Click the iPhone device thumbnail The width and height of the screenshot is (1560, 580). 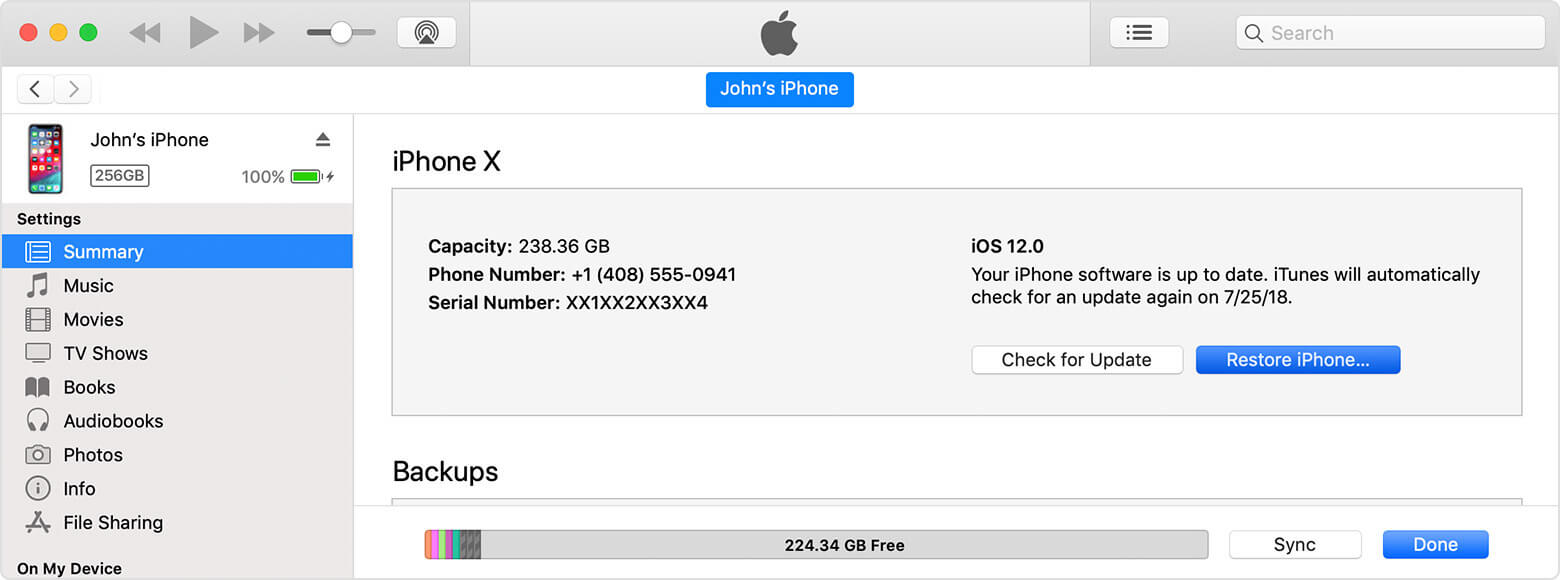click(x=45, y=158)
